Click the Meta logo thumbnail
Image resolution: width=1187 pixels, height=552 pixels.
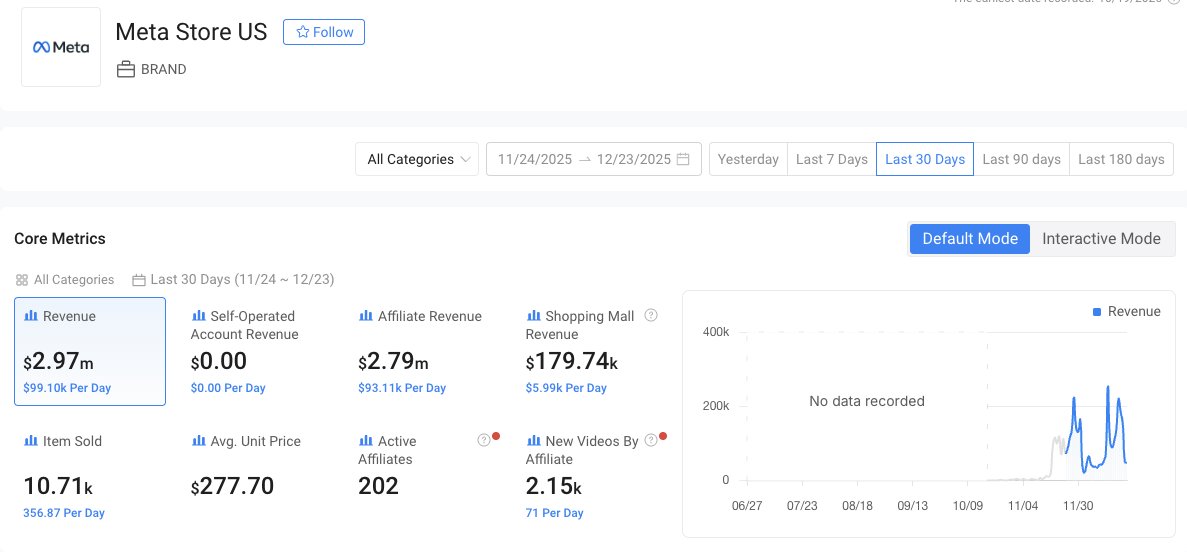click(x=61, y=47)
